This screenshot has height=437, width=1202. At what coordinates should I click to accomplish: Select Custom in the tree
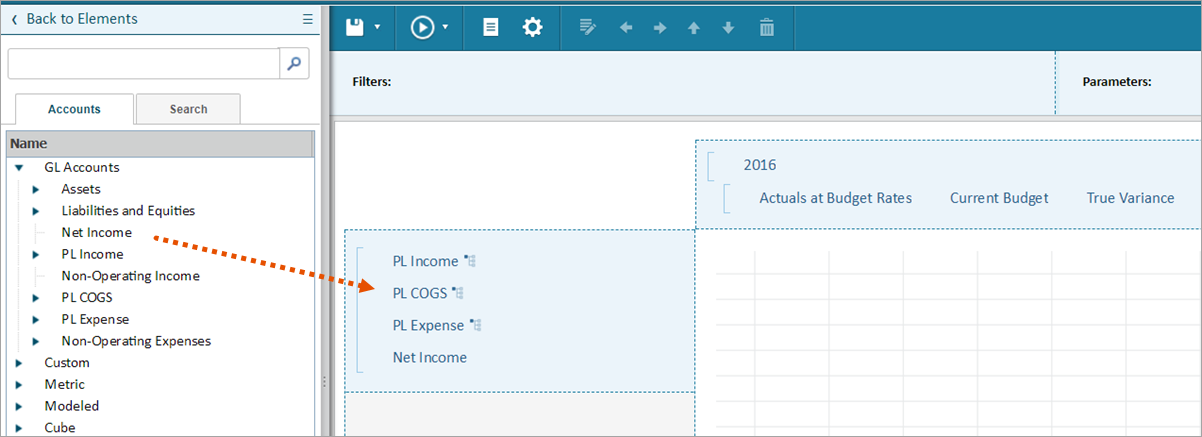(67, 363)
